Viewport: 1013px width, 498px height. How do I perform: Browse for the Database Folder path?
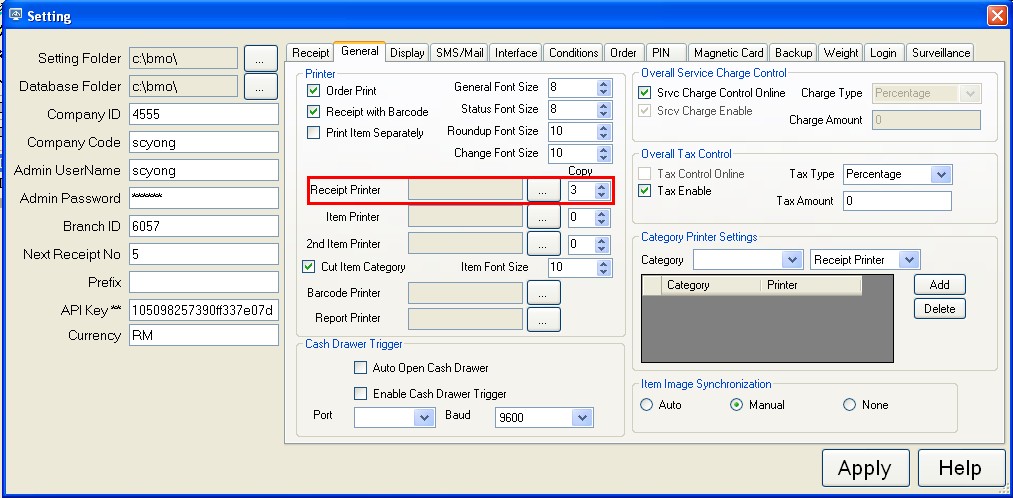pyautogui.click(x=260, y=86)
